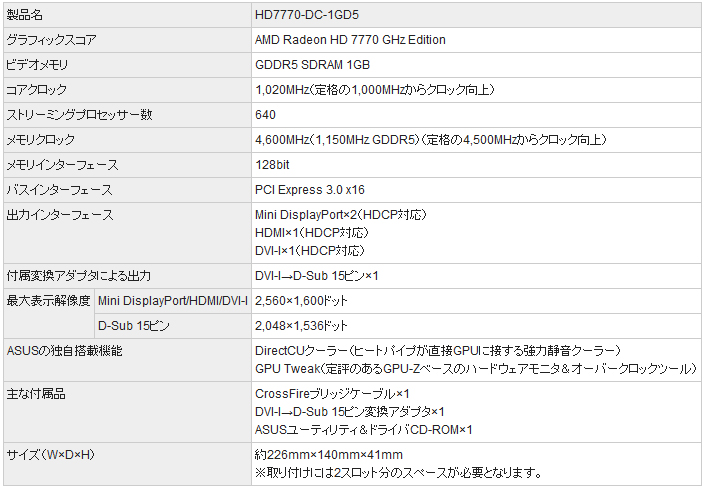Image resolution: width=704 pixels, height=490 pixels.
Task: Click the product name HD7770-DC-1GD5
Action: [x=308, y=15]
